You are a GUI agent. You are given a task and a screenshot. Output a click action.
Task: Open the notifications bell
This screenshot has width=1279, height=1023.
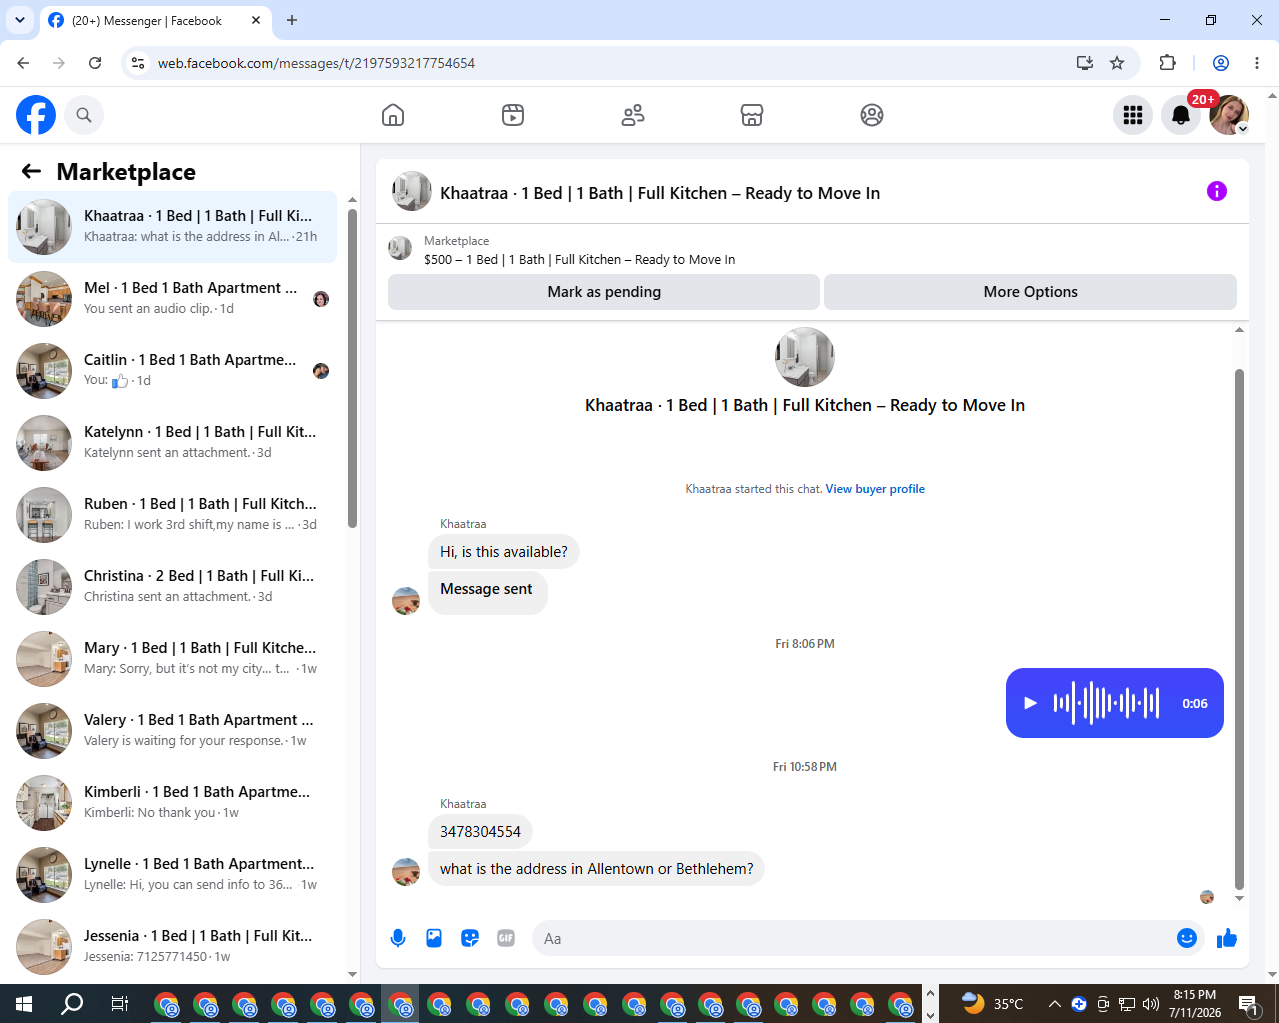pos(1181,115)
